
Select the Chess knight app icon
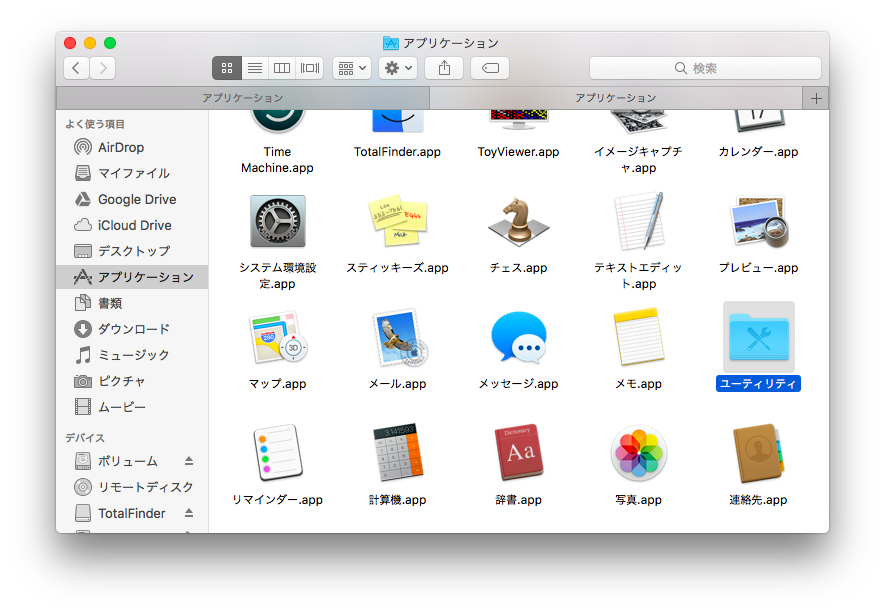(518, 221)
